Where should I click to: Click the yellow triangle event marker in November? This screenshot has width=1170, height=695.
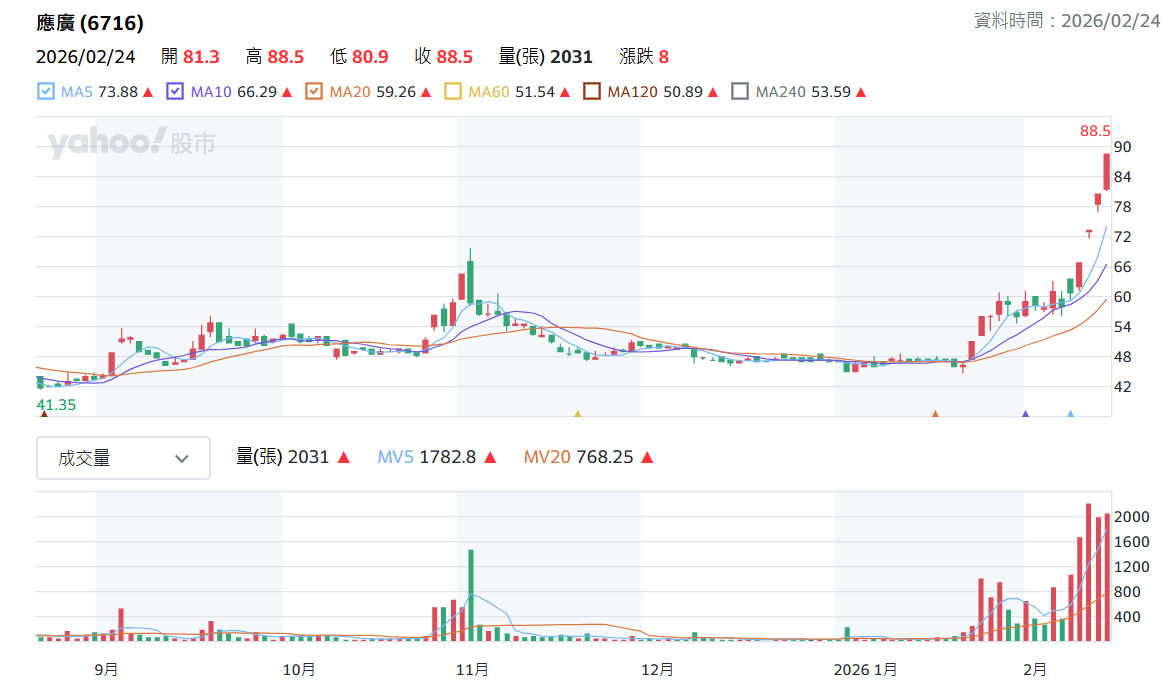(578, 413)
